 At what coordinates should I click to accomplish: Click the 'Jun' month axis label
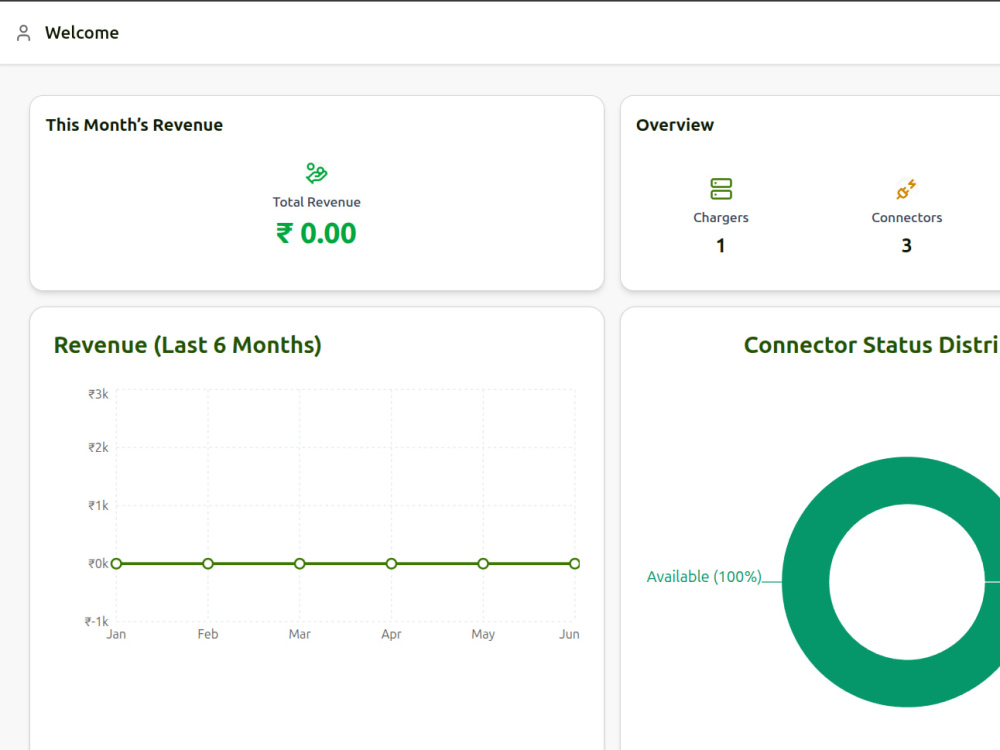tap(570, 635)
